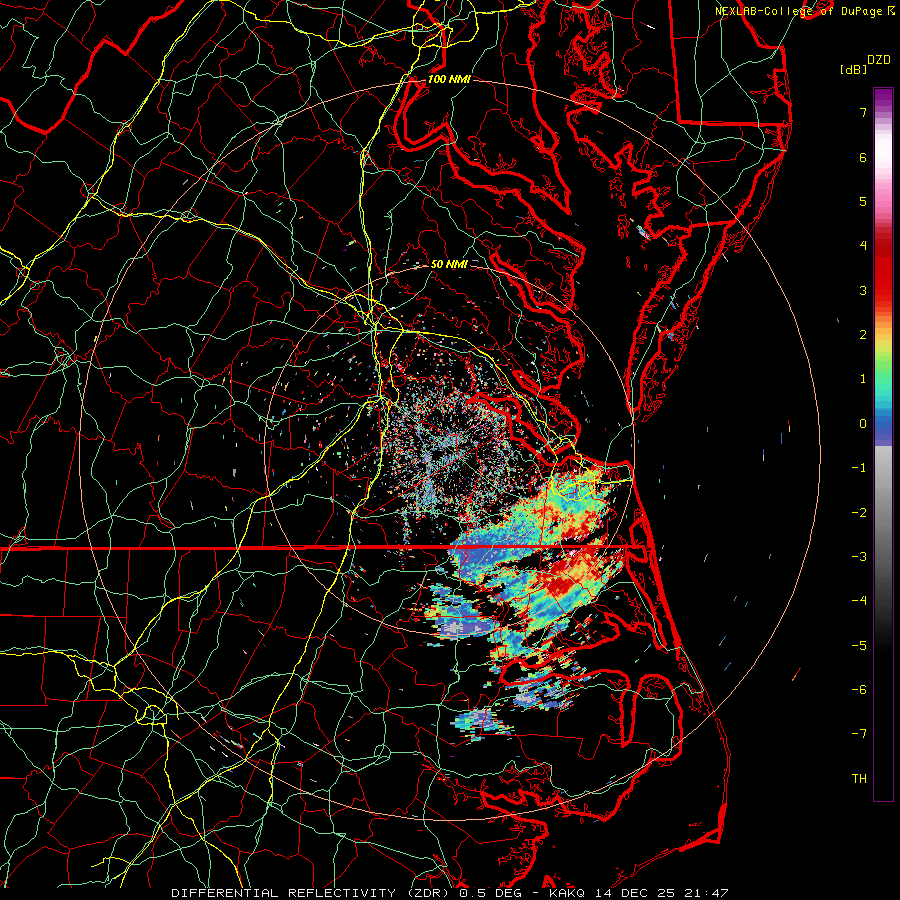Click the 2 value on the color scale
The width and height of the screenshot is (900, 900).
click(x=863, y=335)
